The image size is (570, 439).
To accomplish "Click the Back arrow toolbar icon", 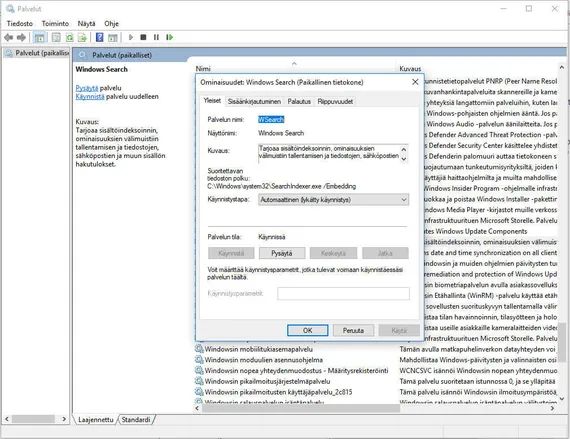I will (9, 37).
